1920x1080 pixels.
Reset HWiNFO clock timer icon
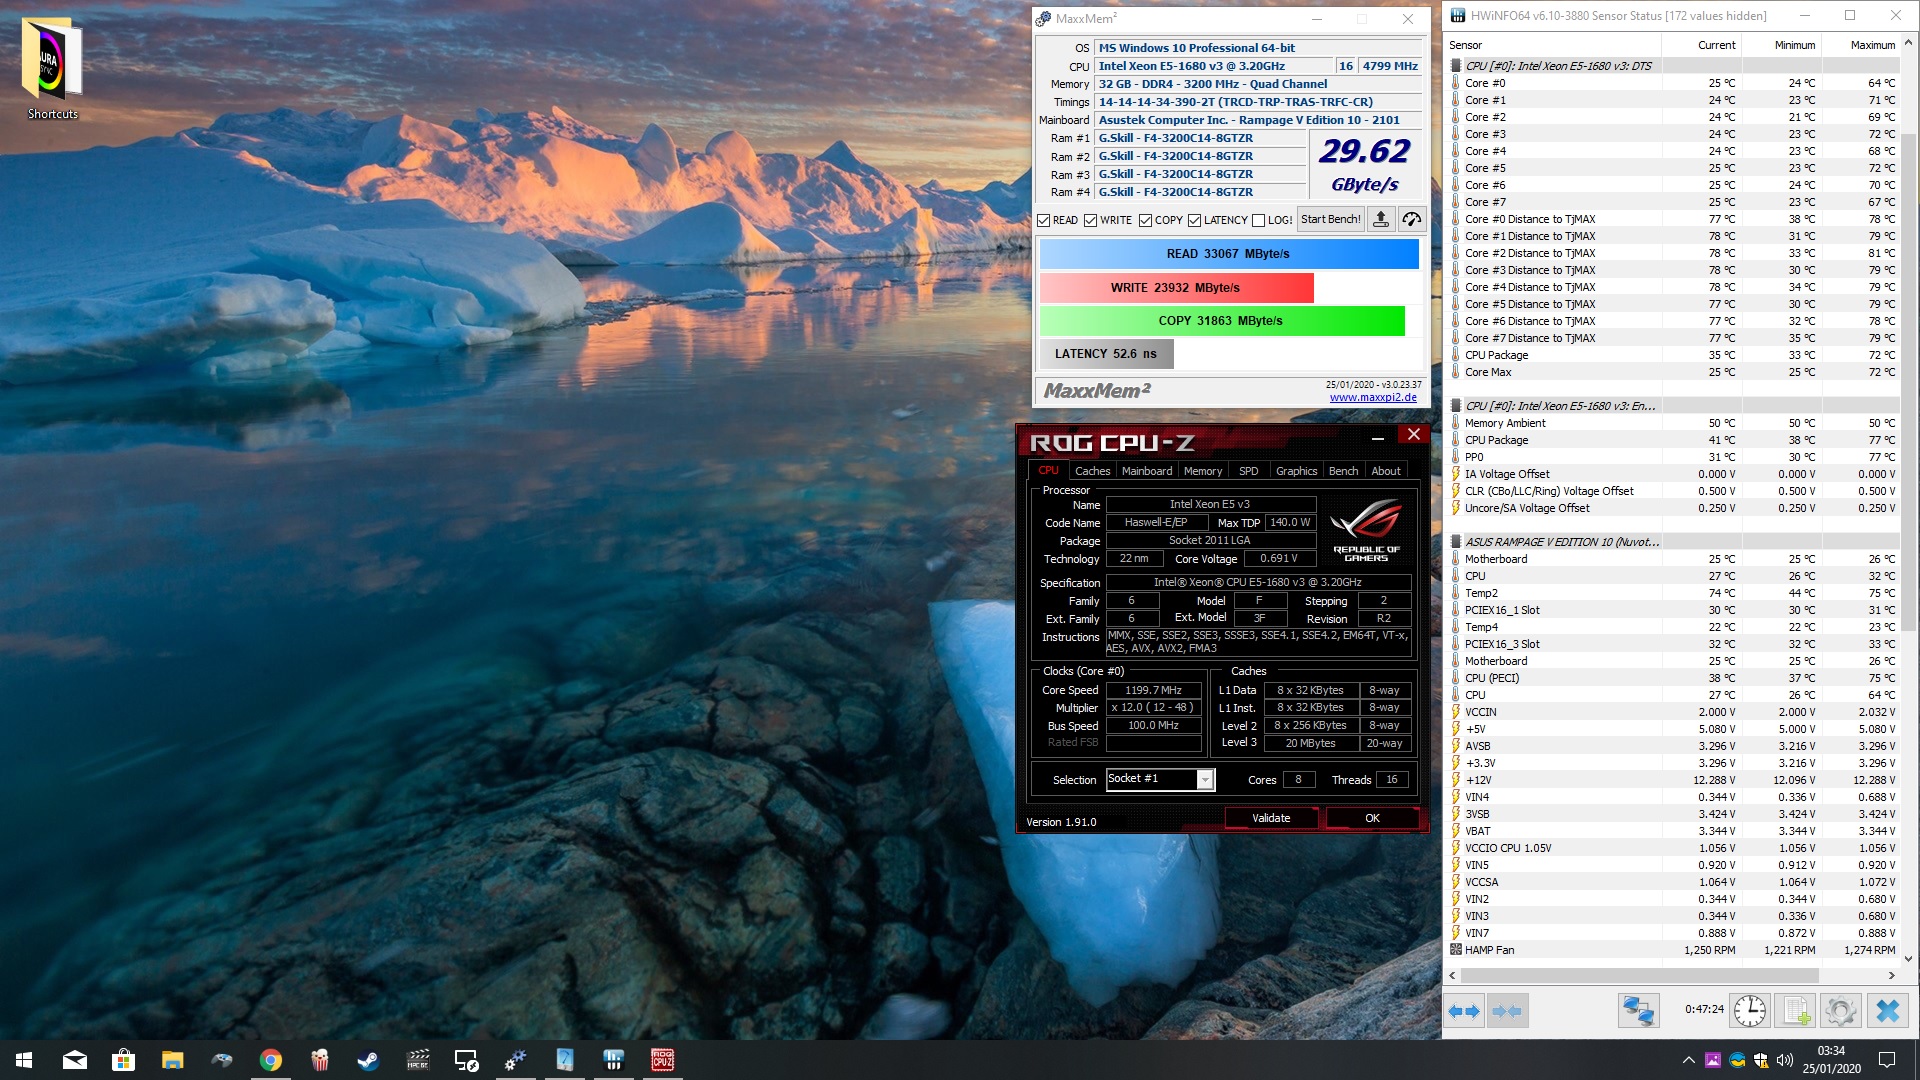1750,1011
